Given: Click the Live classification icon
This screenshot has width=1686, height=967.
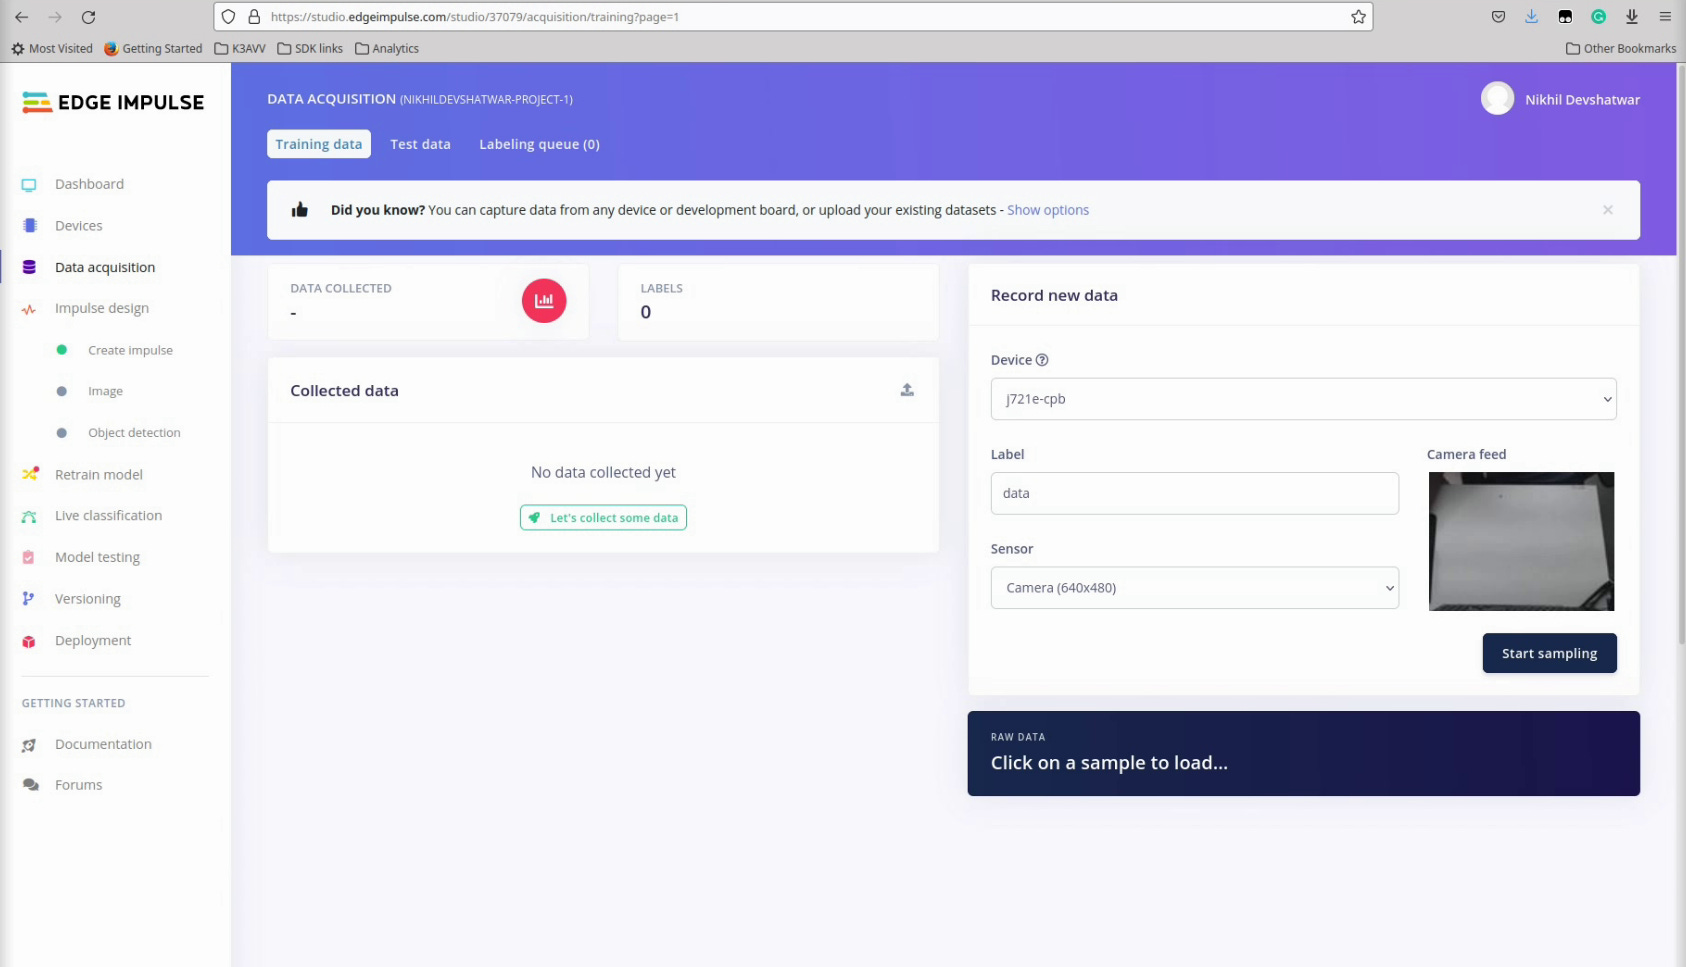Looking at the screenshot, I should (x=29, y=516).
